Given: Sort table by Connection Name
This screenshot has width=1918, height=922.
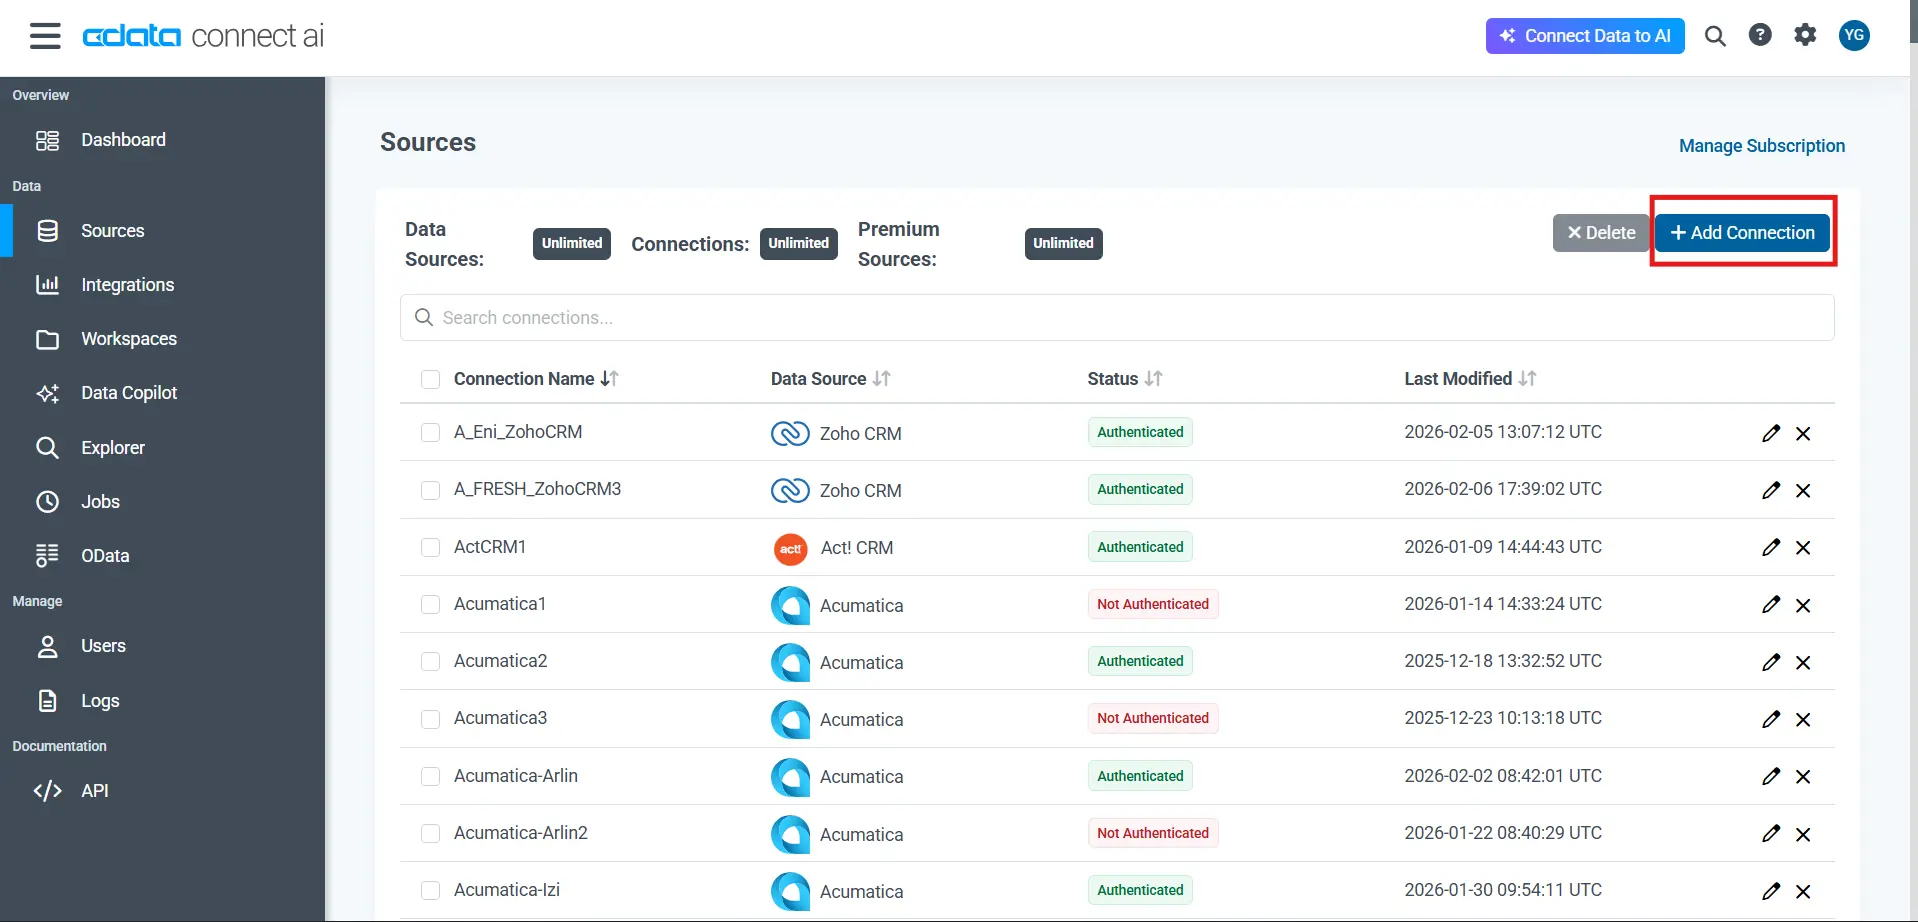Looking at the screenshot, I should (x=609, y=378).
